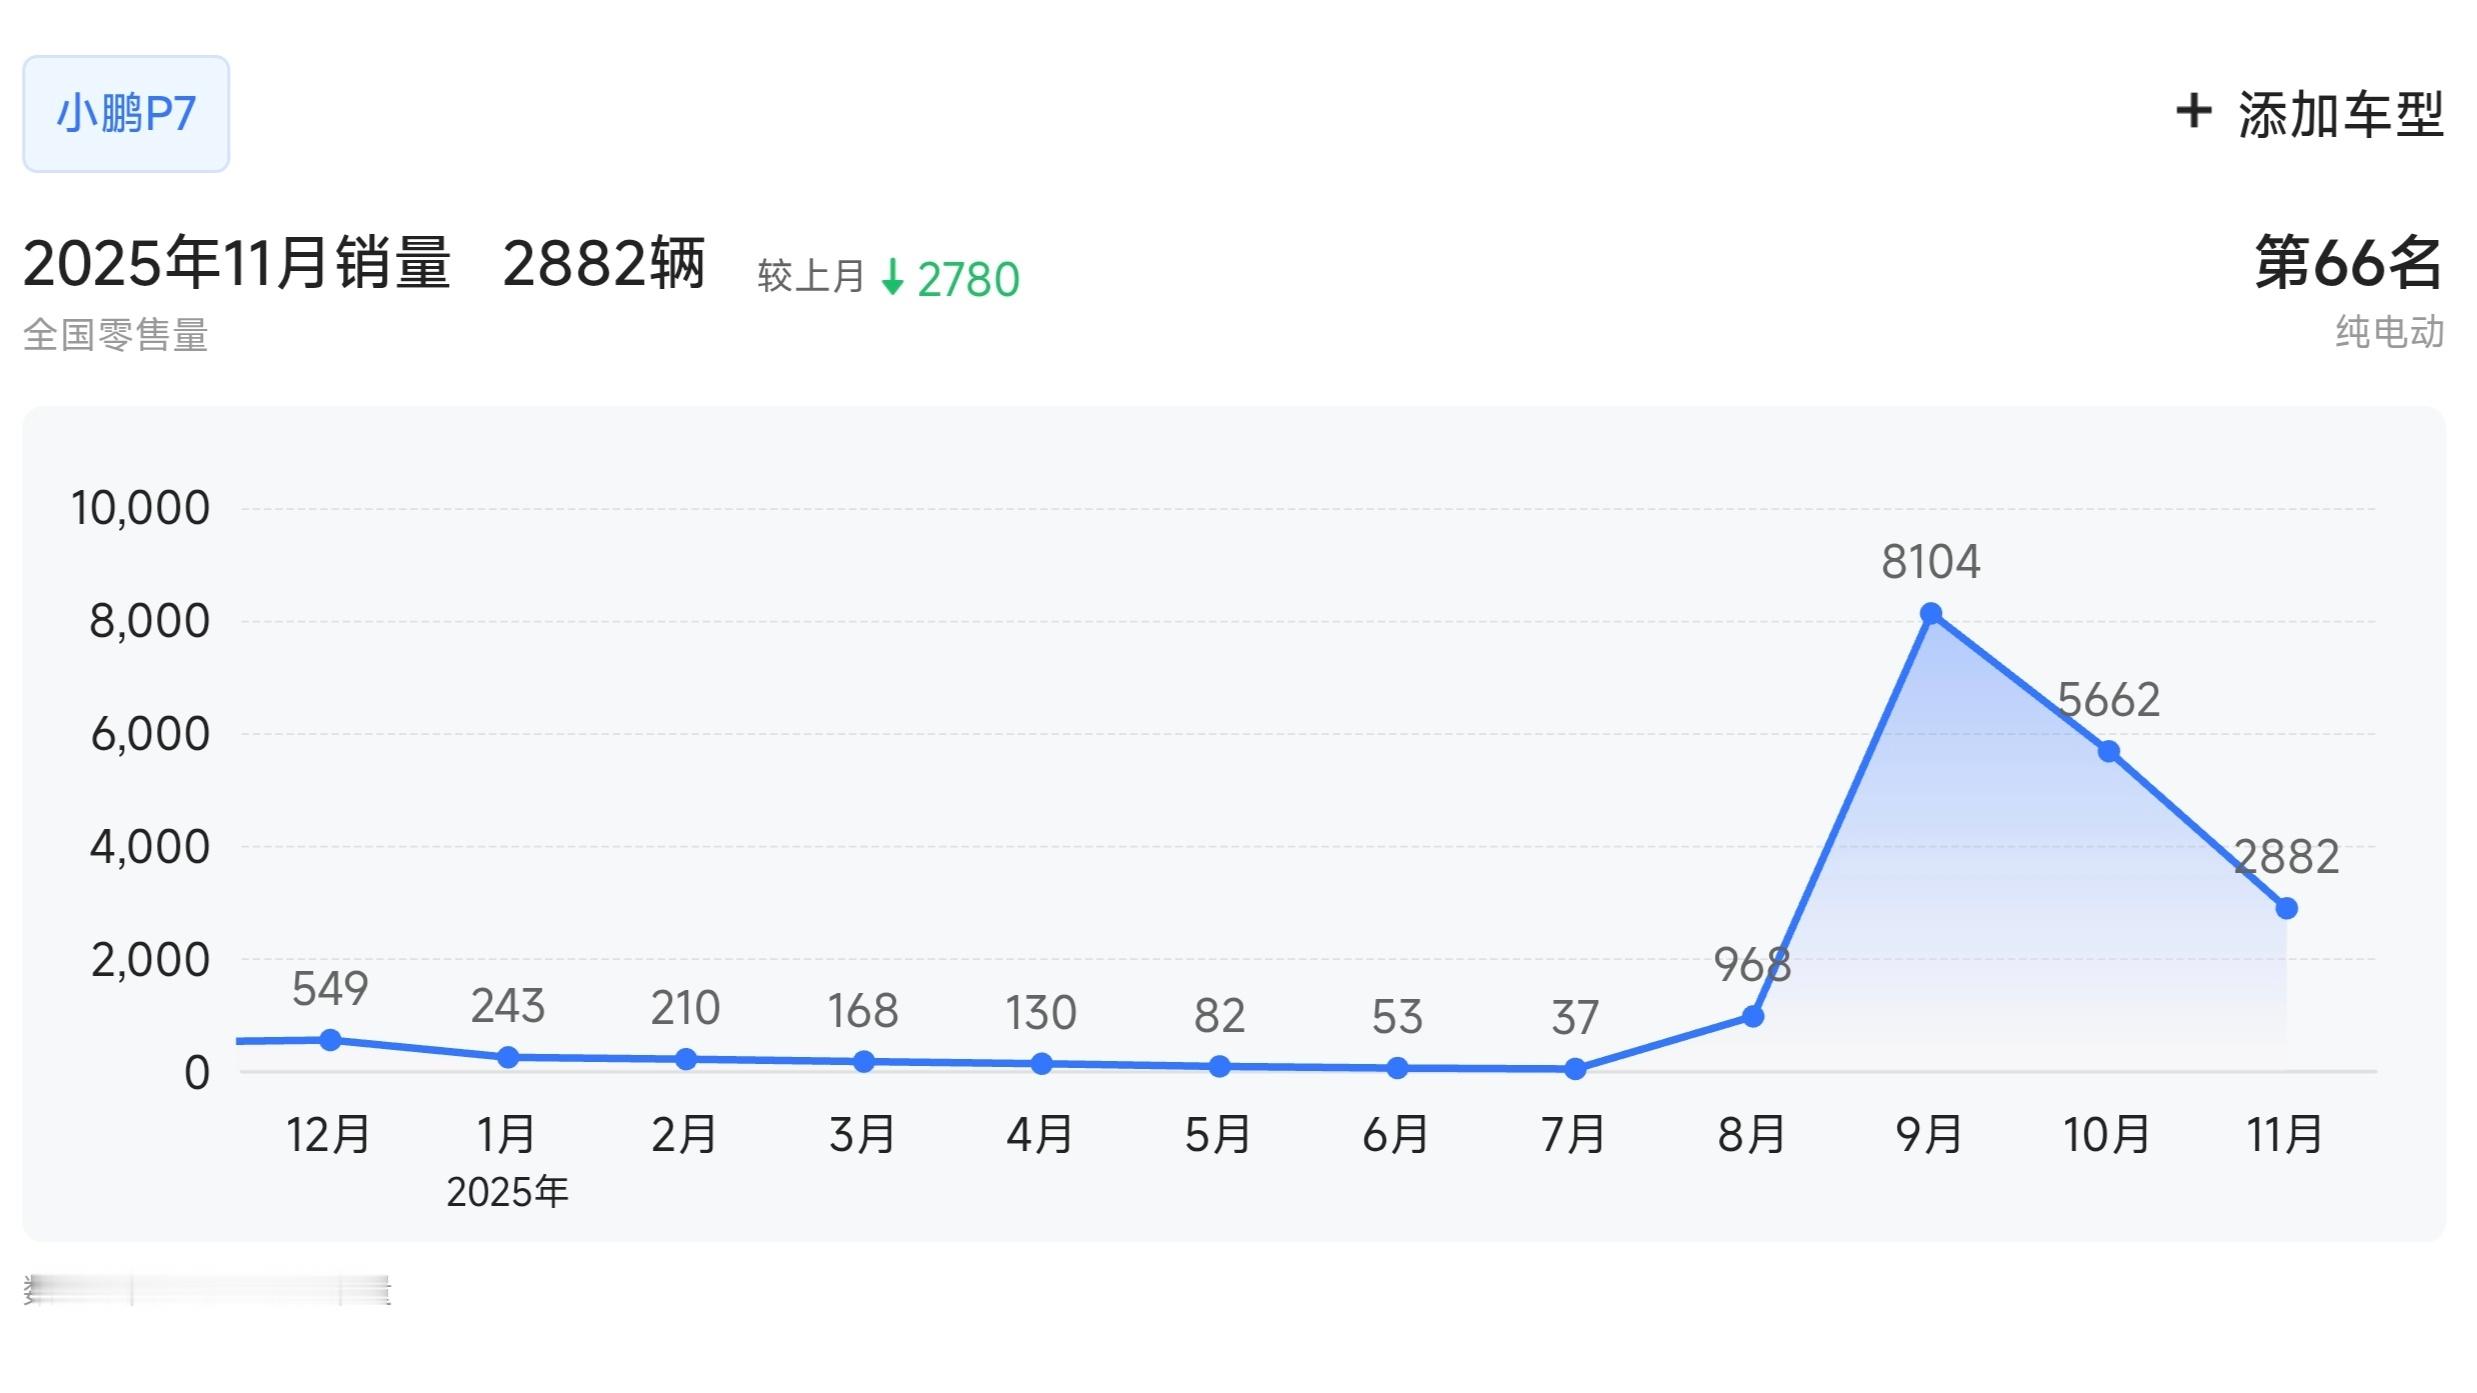Click the 第66名 ranking text

point(2348,263)
